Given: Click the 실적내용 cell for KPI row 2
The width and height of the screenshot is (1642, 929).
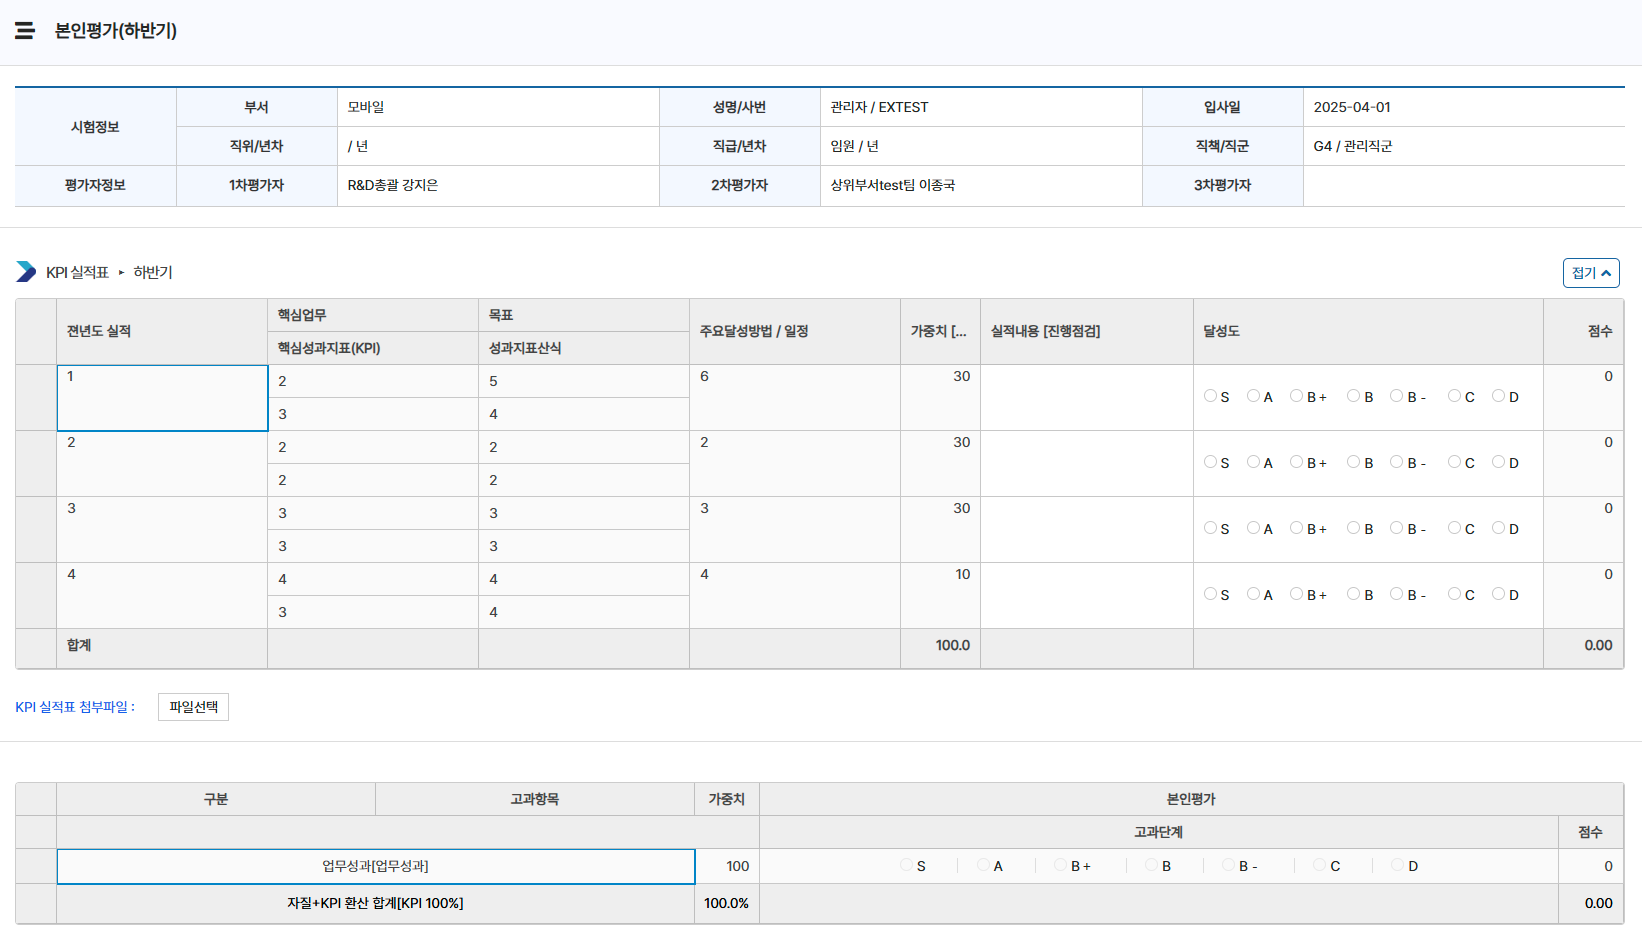Looking at the screenshot, I should [1087, 464].
